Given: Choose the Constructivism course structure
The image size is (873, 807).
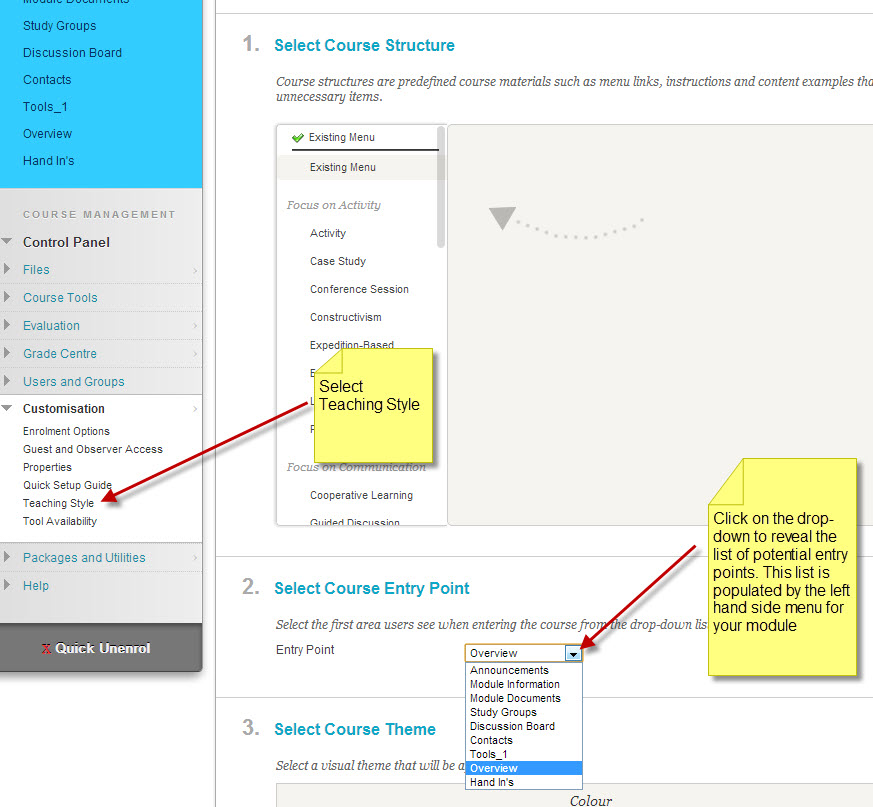Looking at the screenshot, I should [345, 317].
